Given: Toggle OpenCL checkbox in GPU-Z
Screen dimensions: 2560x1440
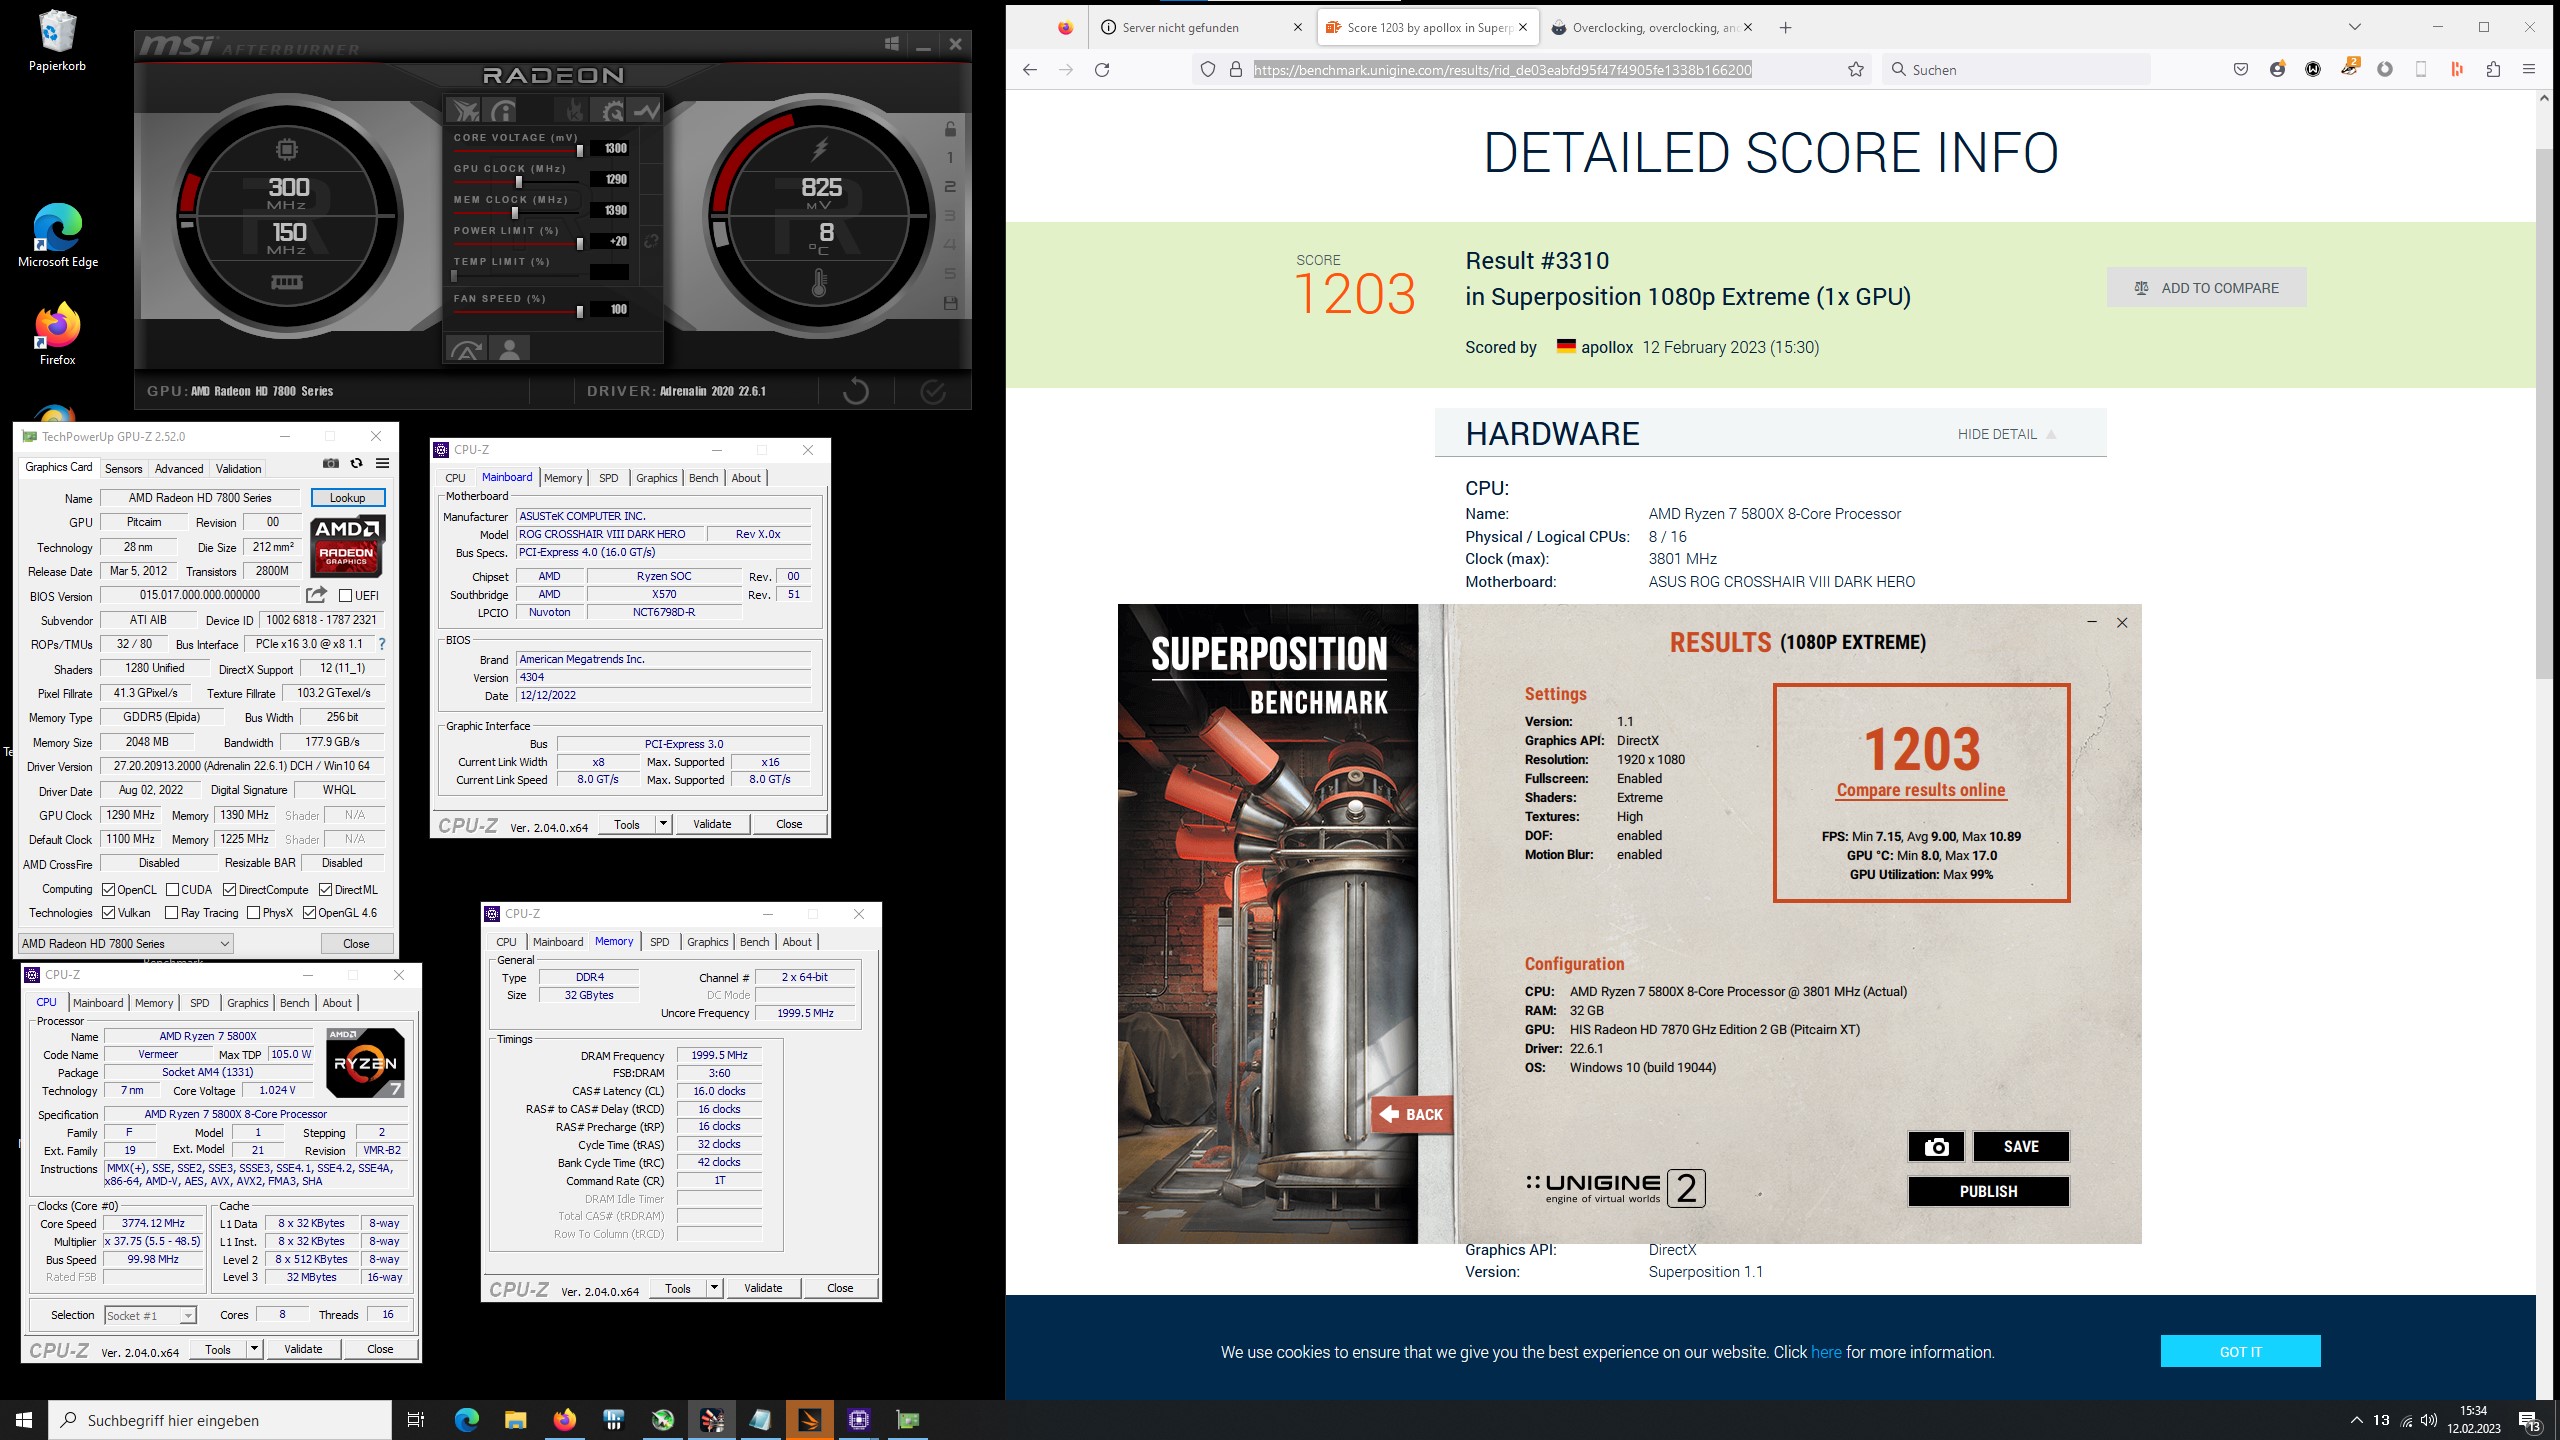Looking at the screenshot, I should point(109,890).
